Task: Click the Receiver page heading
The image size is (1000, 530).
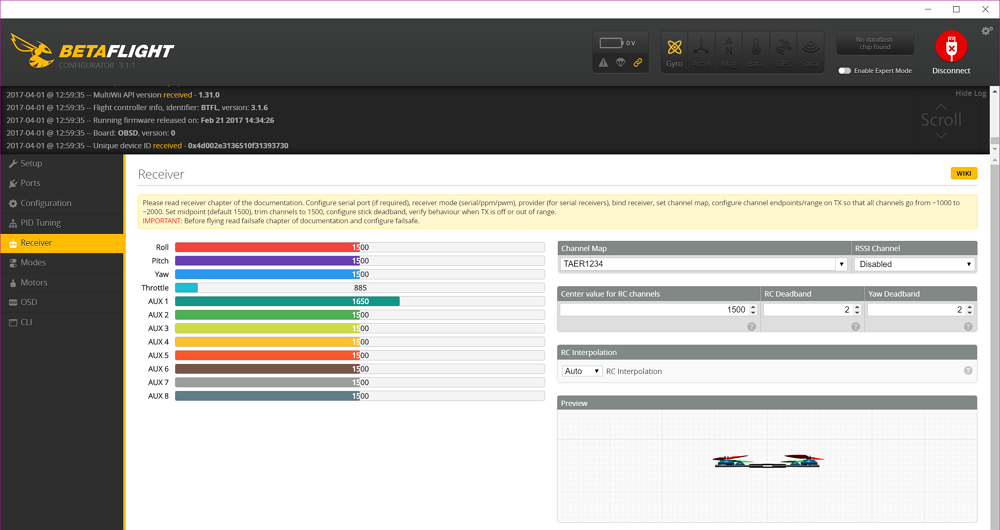Action: pos(161,174)
